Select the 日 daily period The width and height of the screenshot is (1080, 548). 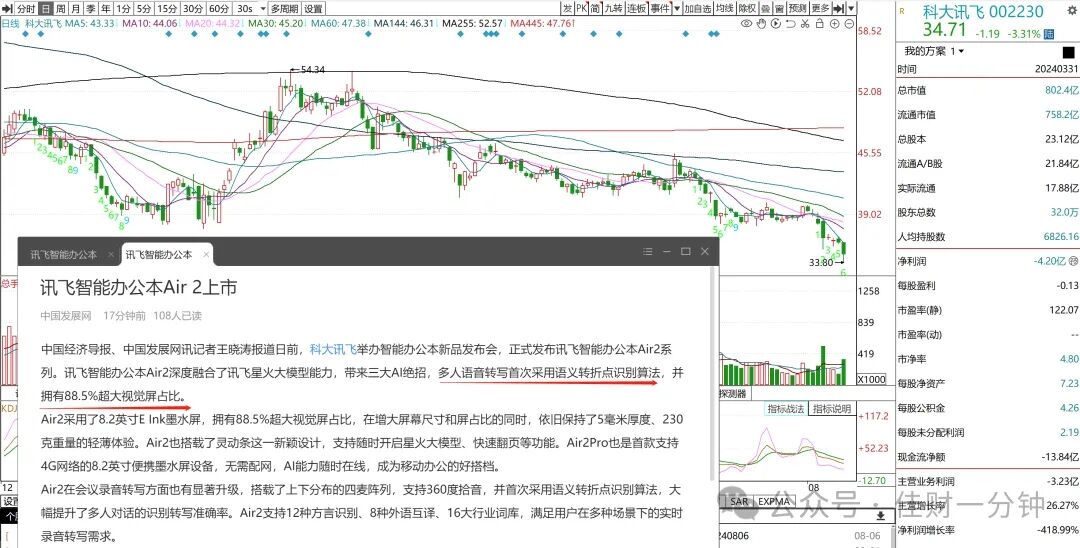45,9
